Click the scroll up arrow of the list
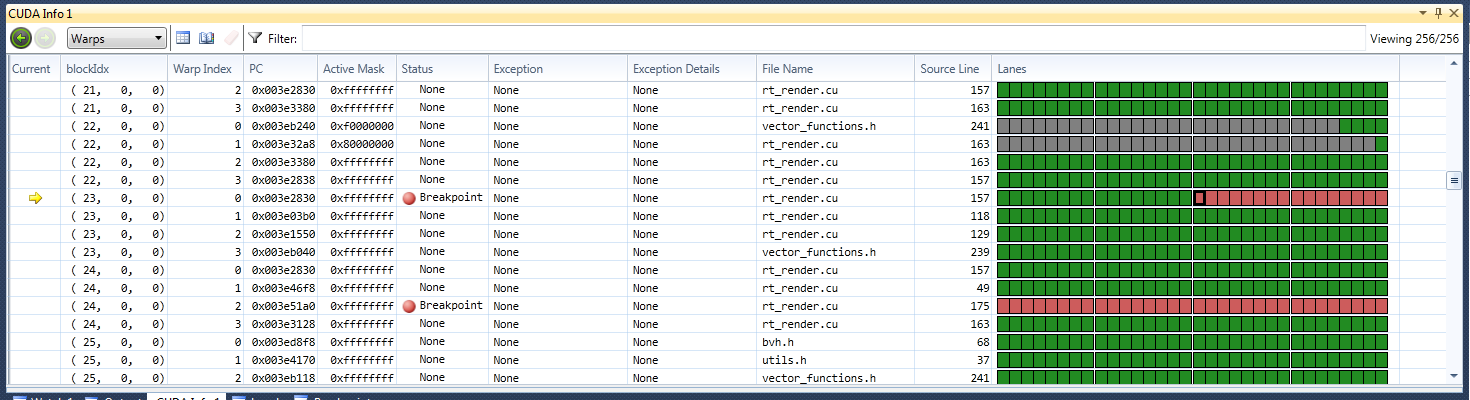This screenshot has width=1470, height=400. coord(1454,63)
